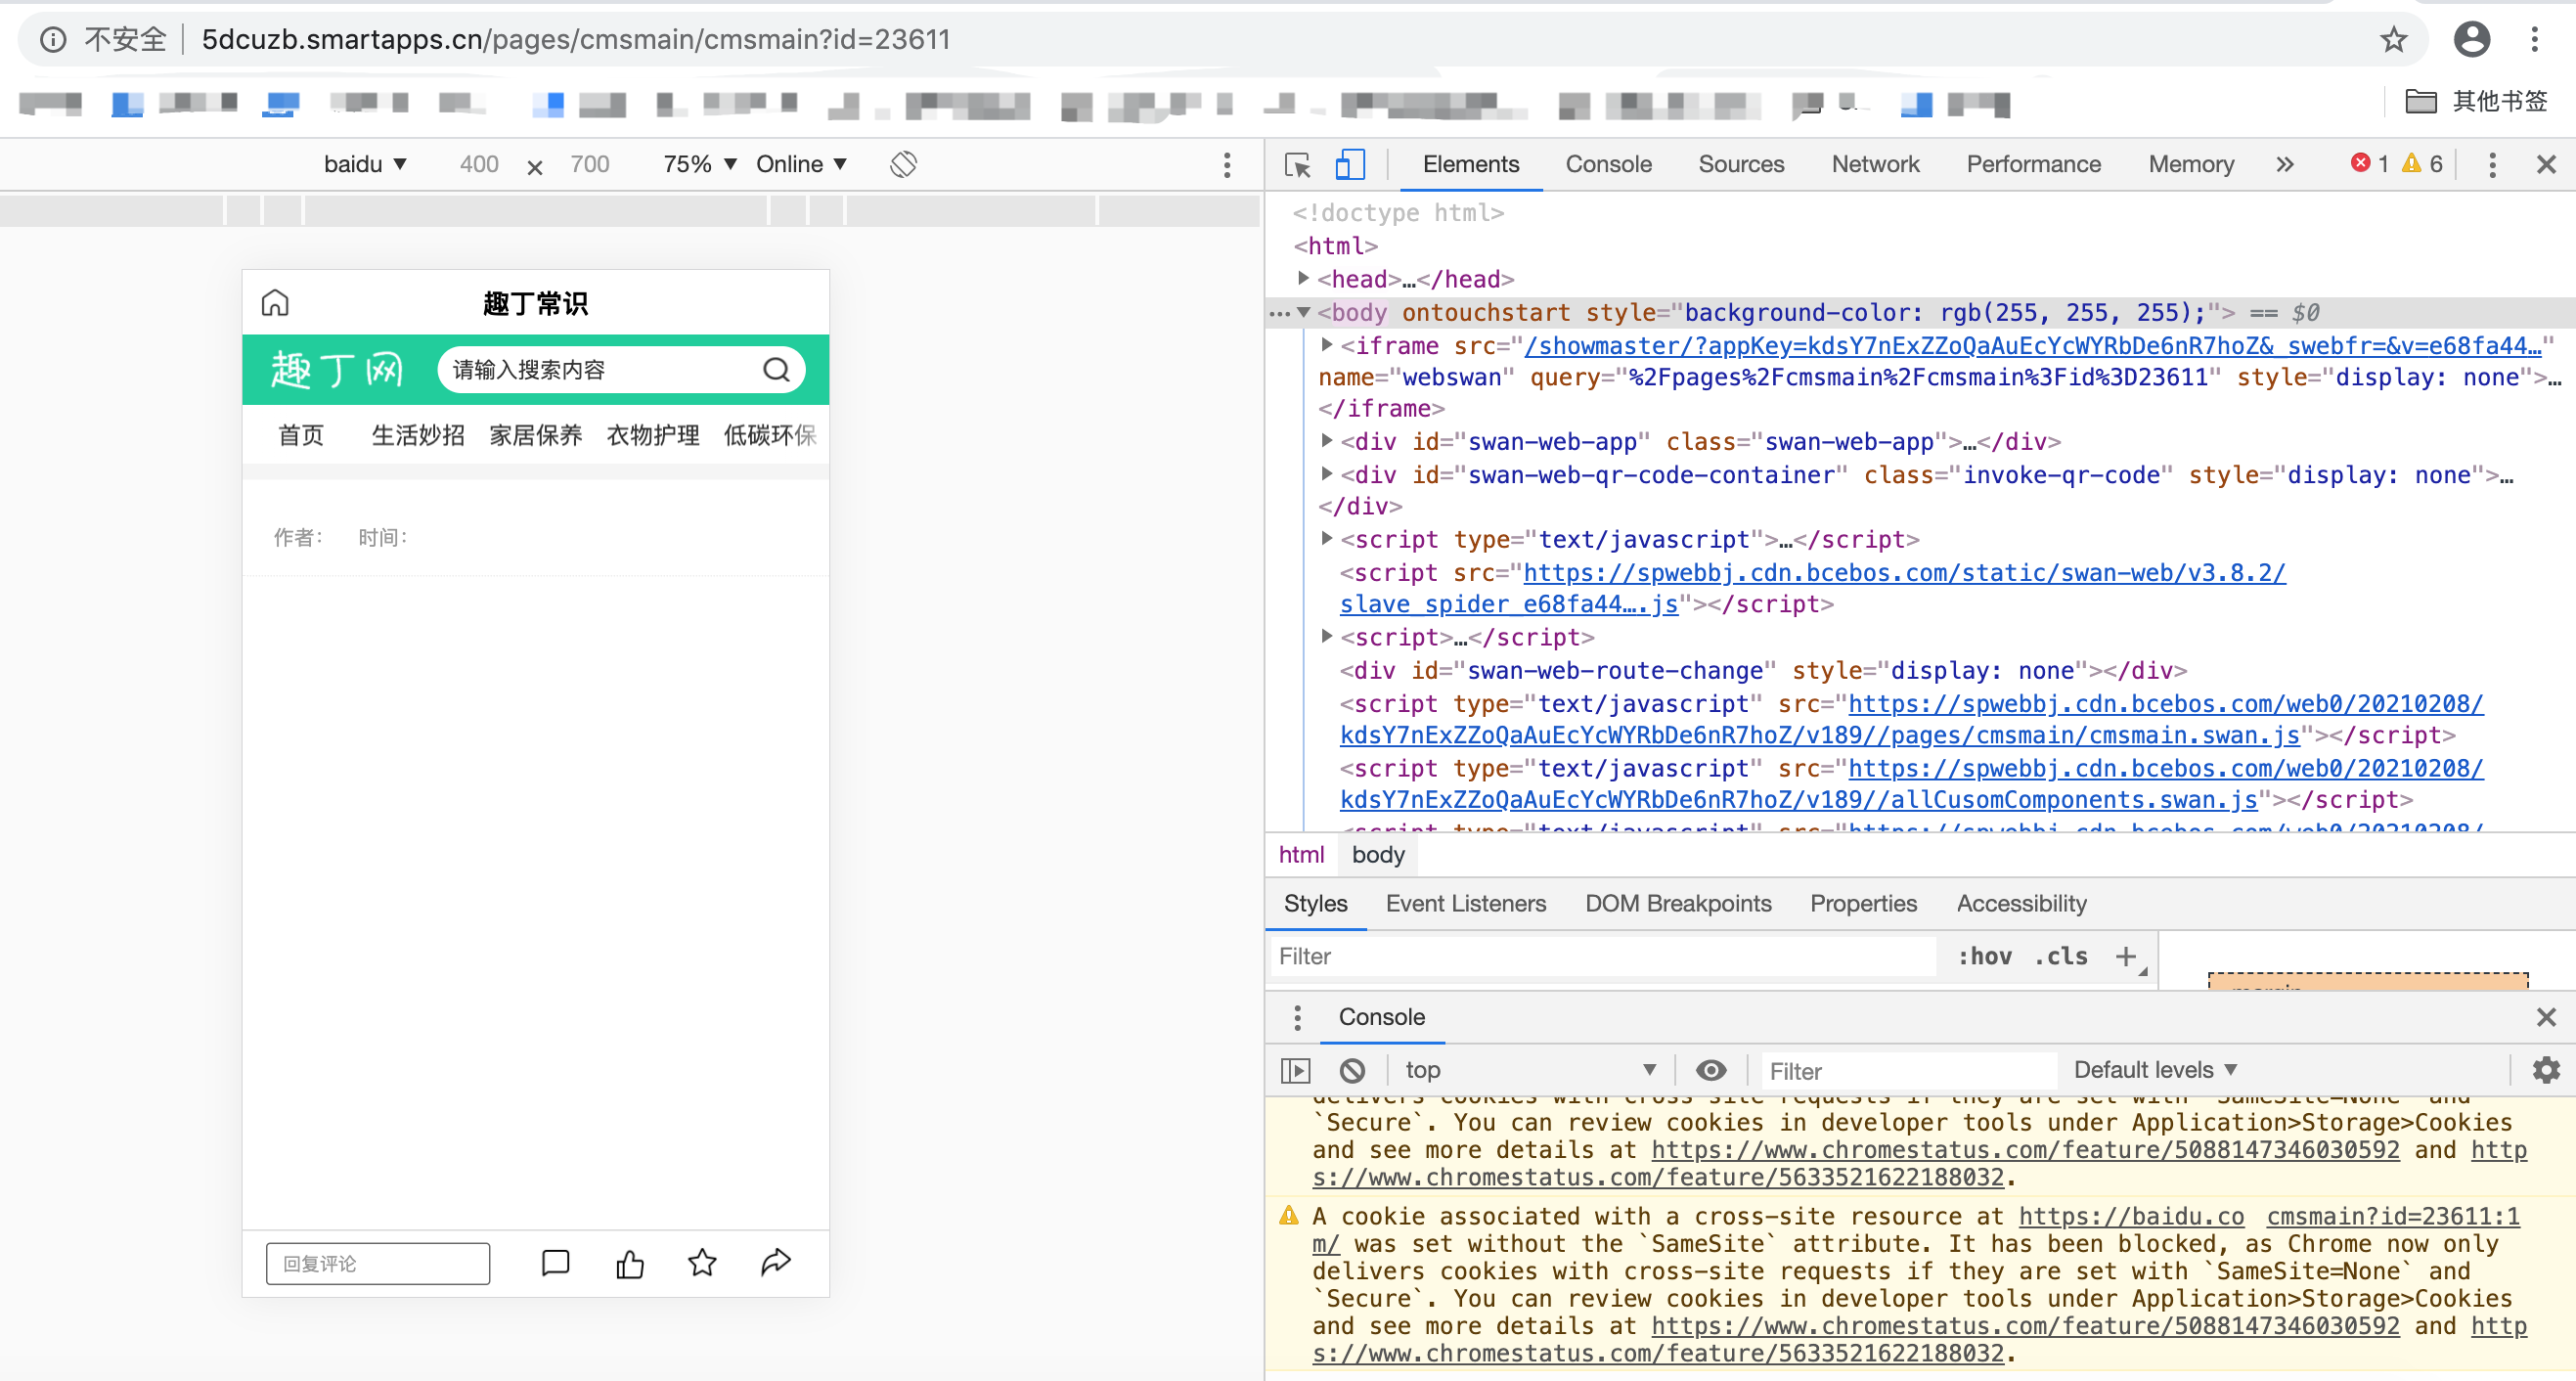This screenshot has height=1381, width=2576.
Task: Open DevTools customize and control menu
Action: [x=2492, y=165]
